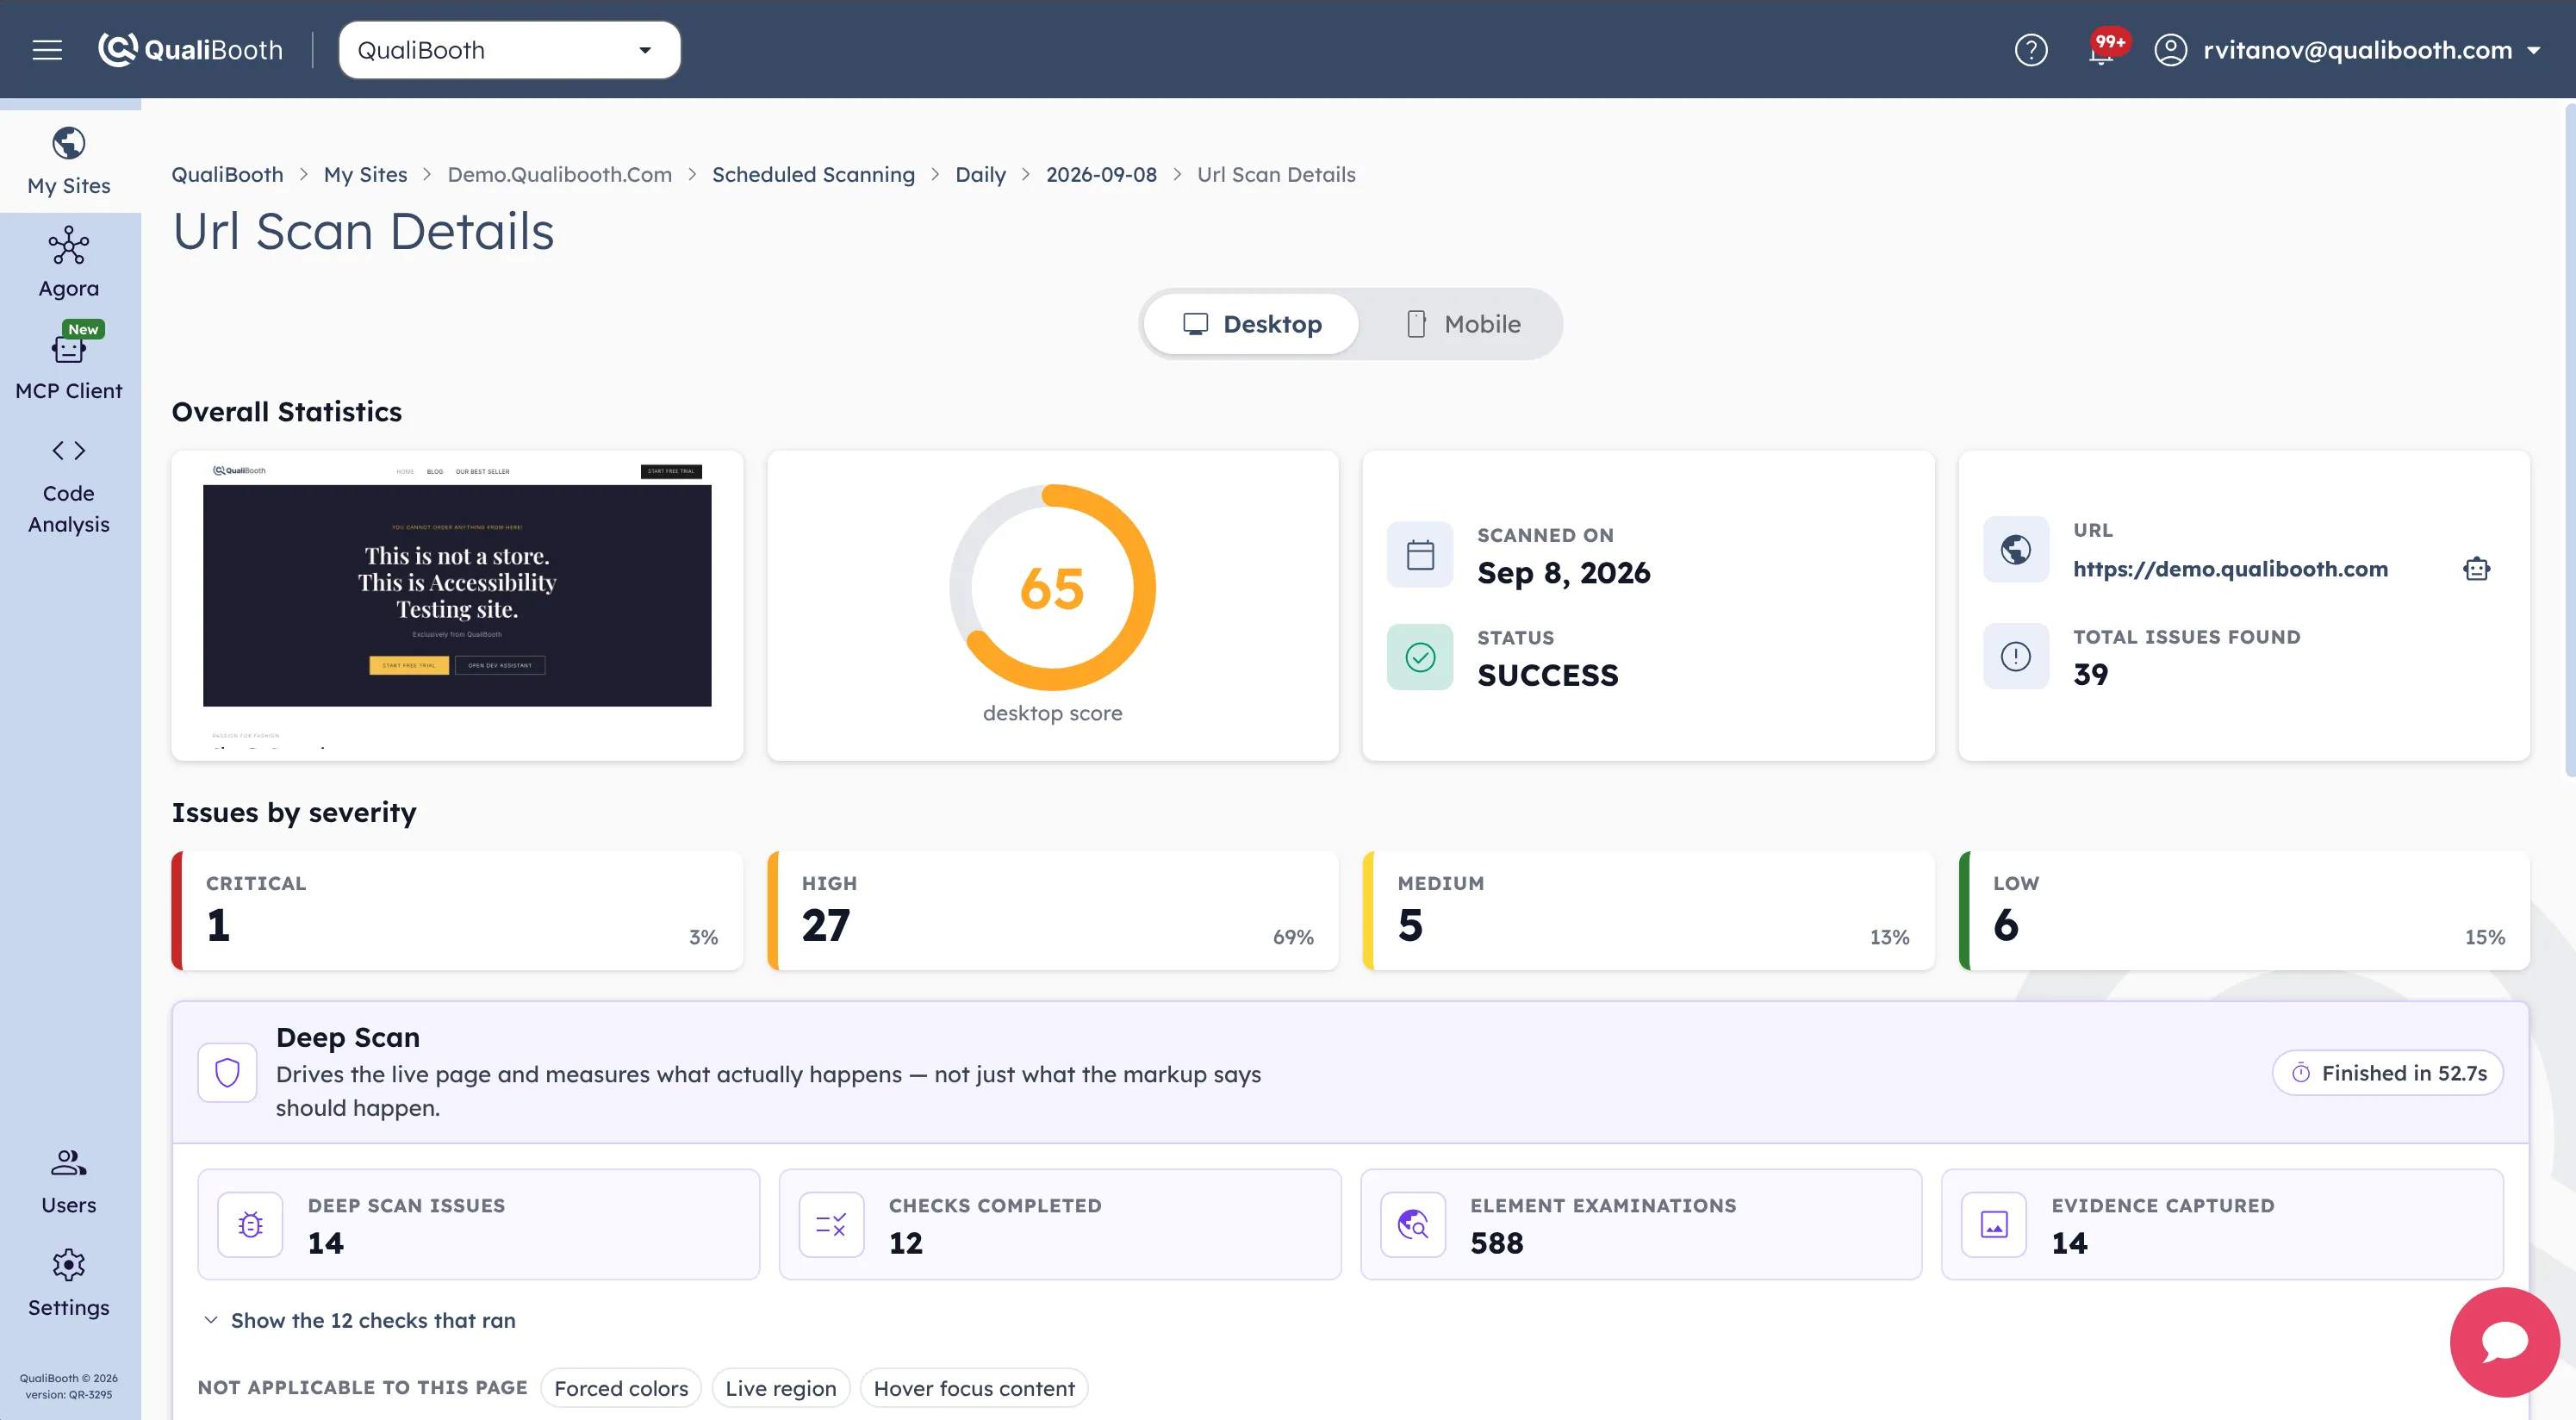2576x1420 pixels.
Task: Go to Scheduled Scanning breadcrumb
Action: [x=813, y=174]
